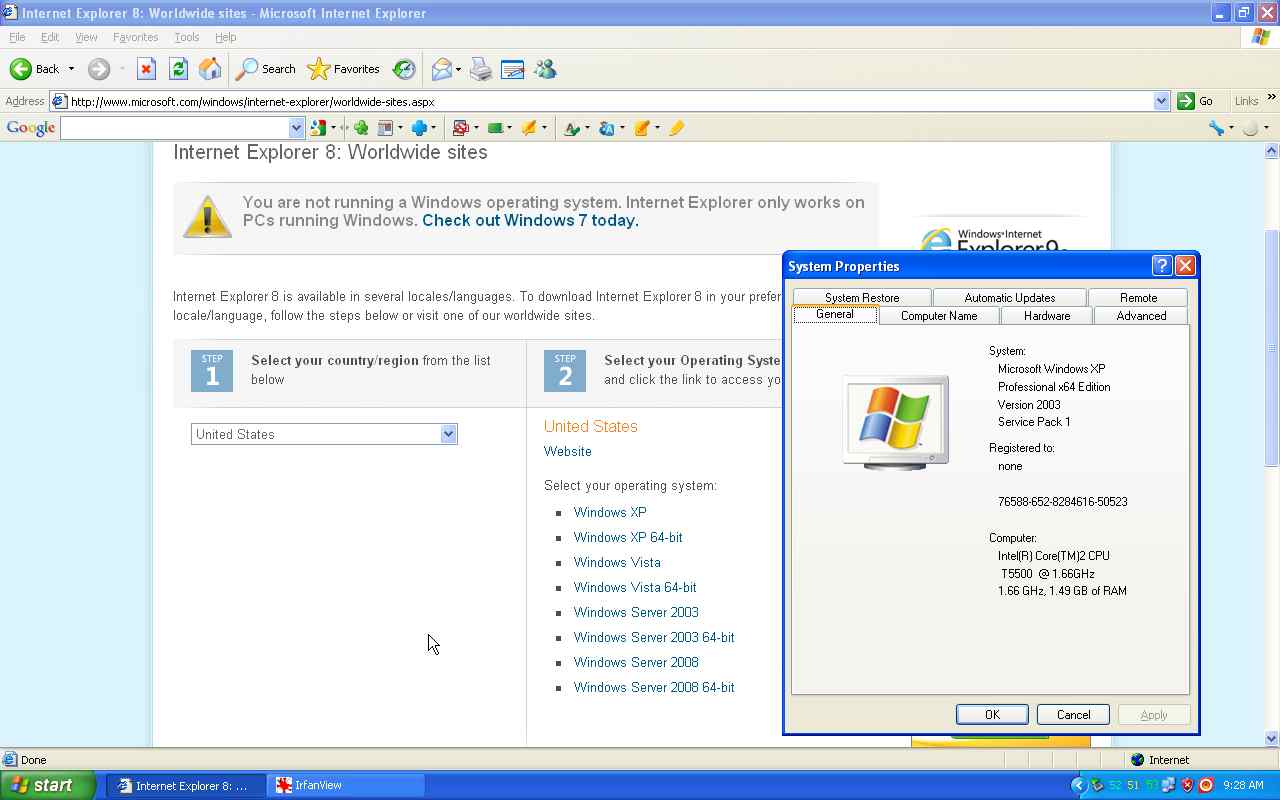Switch to the Advanced tab
This screenshot has width=1280, height=800.
click(x=1141, y=316)
